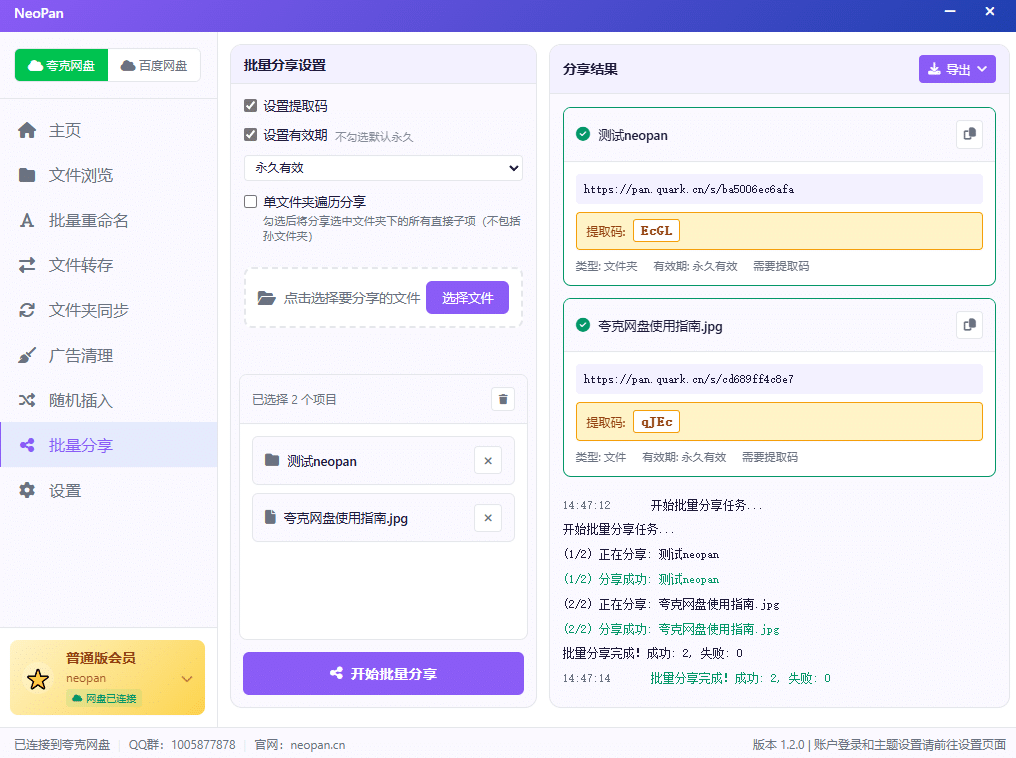
Task: Open 文件夹同步 in the sidebar
Action: point(109,310)
